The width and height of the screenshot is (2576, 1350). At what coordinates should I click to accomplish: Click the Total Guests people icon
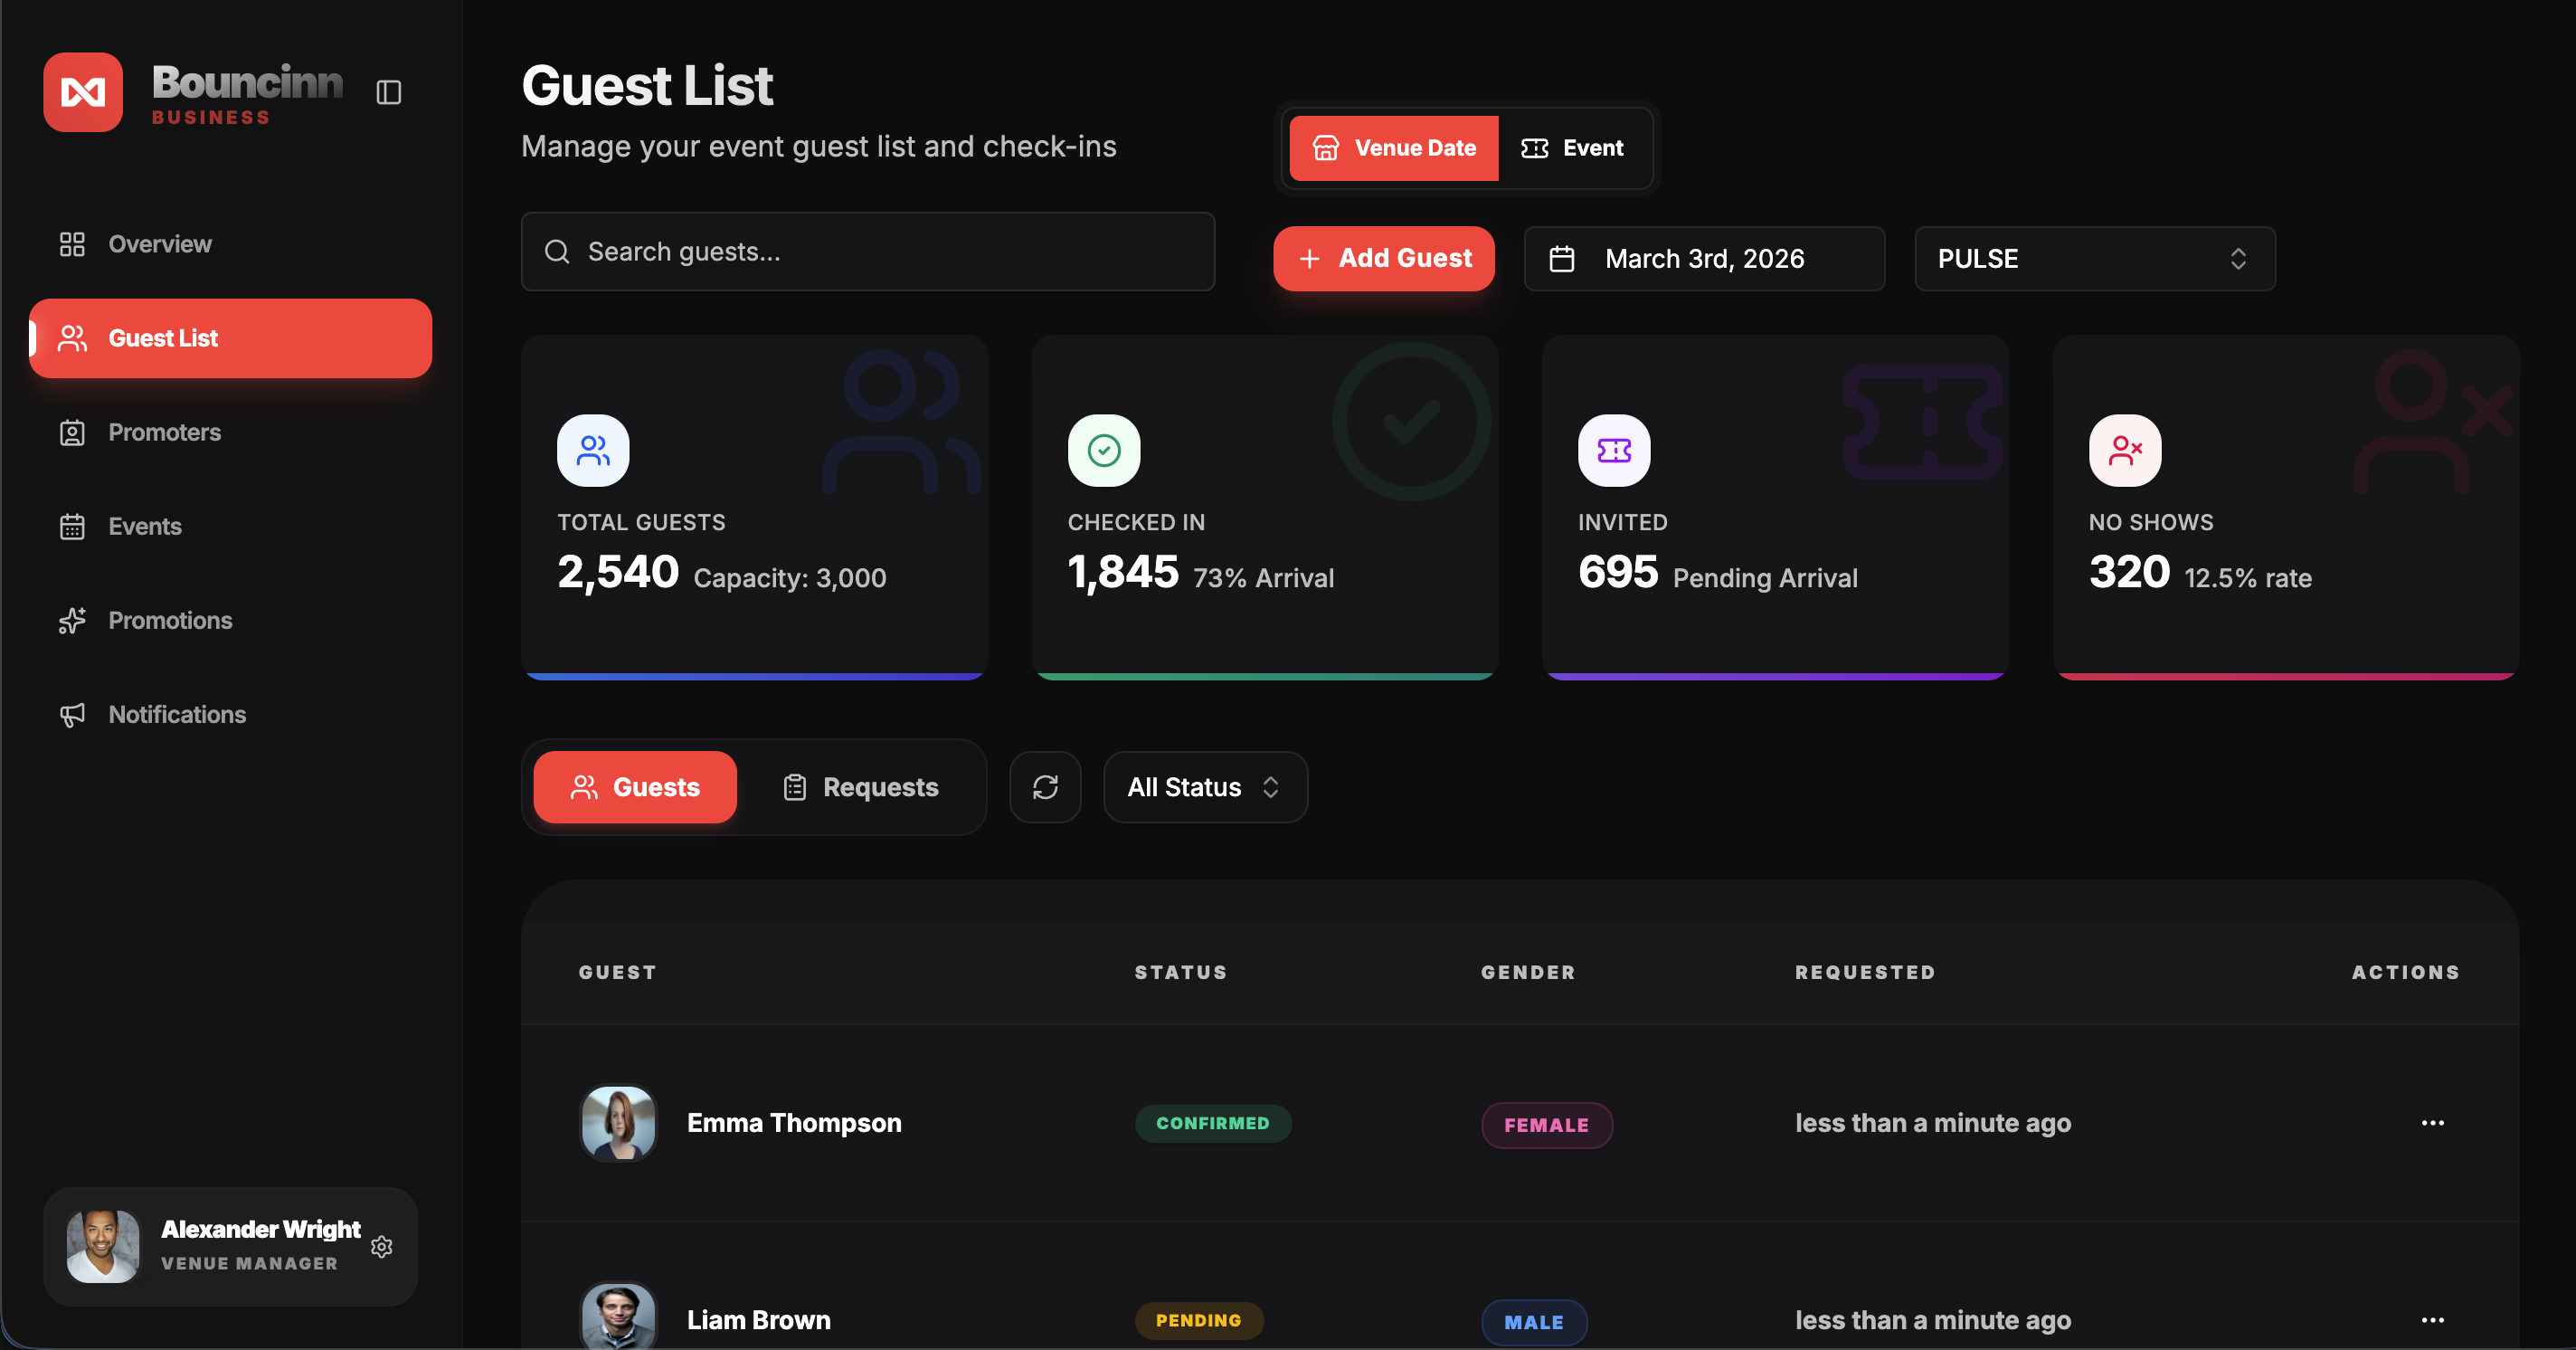point(593,451)
